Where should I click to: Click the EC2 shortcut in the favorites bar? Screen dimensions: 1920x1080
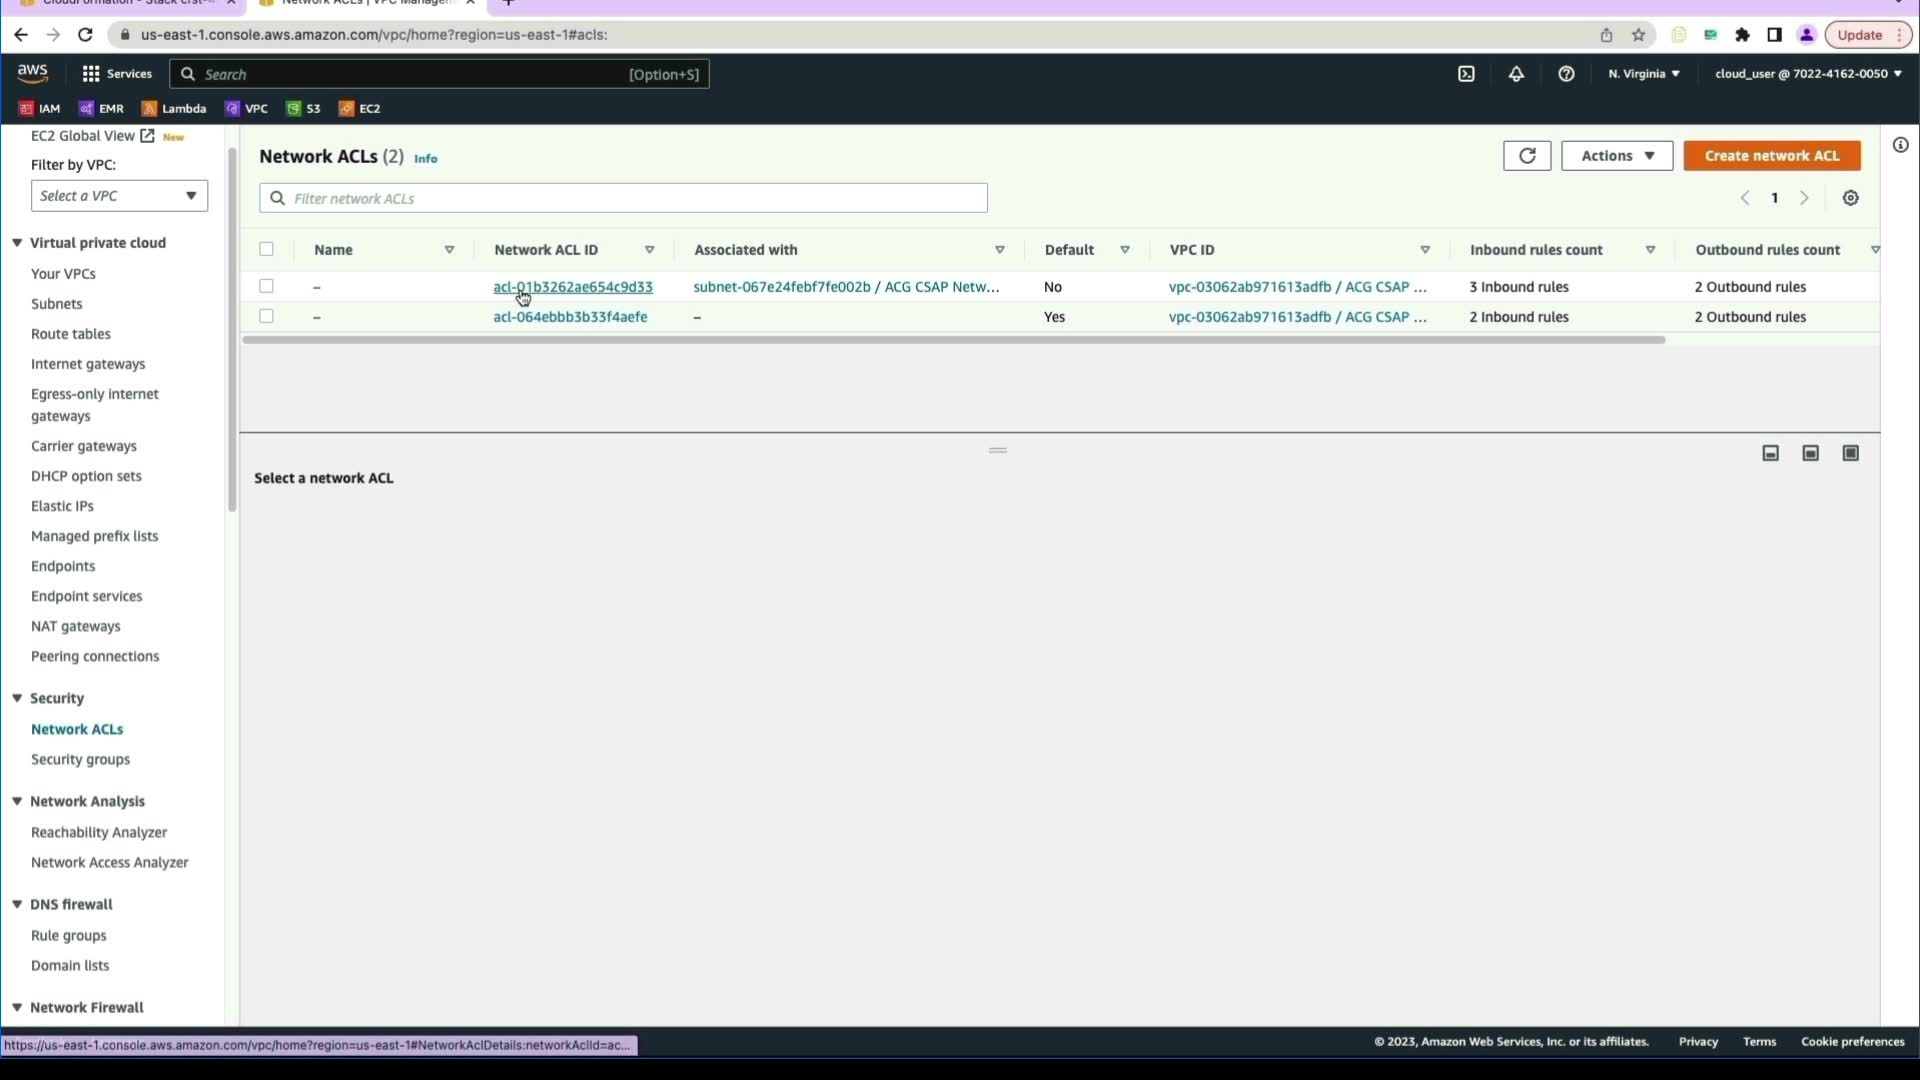click(x=360, y=109)
